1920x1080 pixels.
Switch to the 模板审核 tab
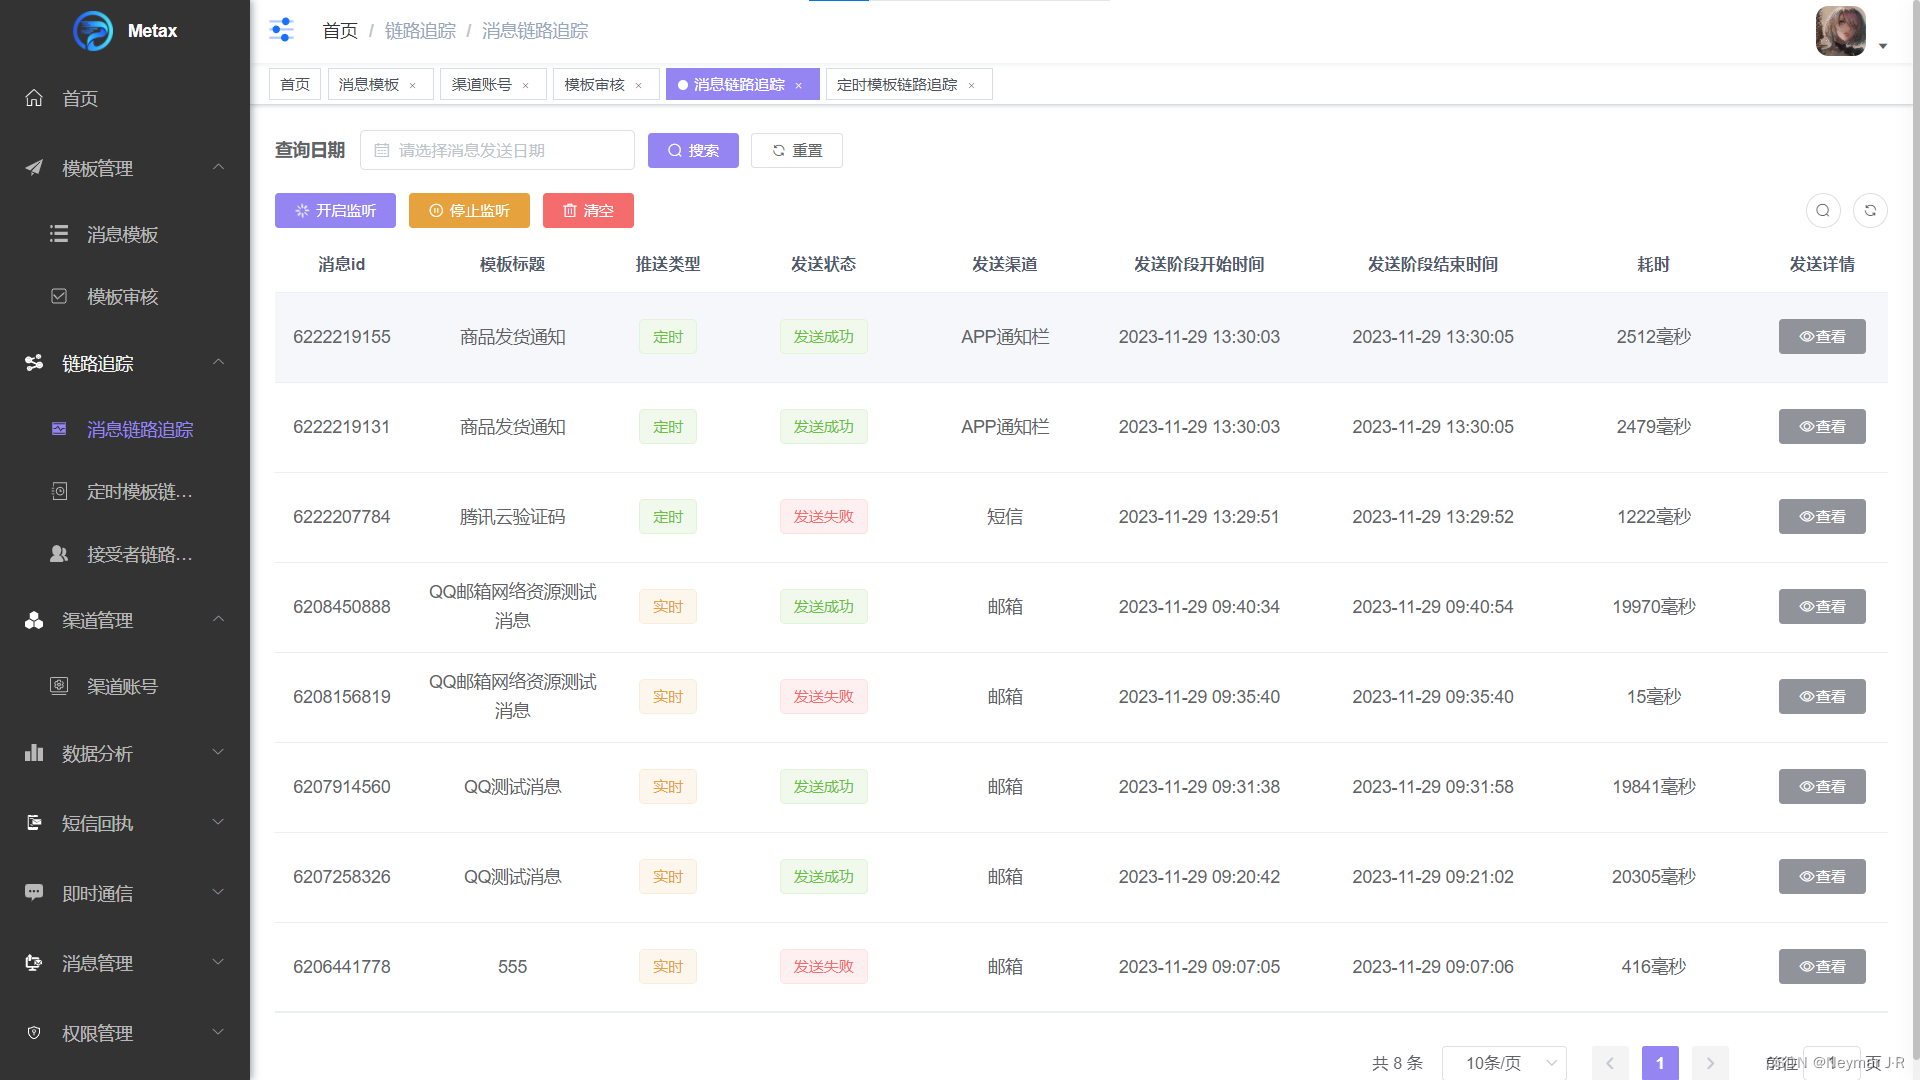pyautogui.click(x=594, y=85)
